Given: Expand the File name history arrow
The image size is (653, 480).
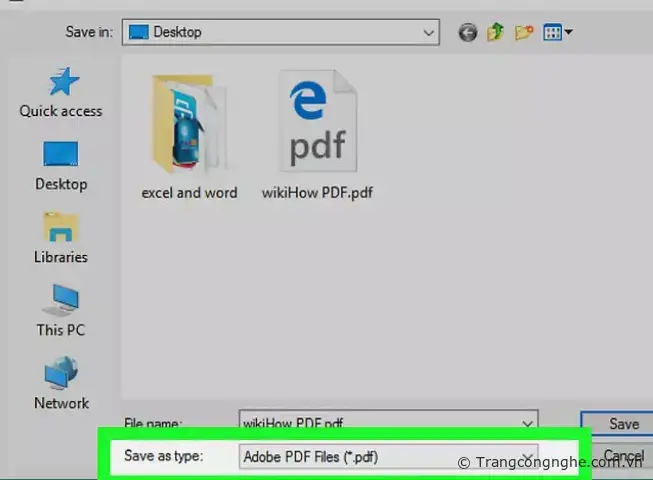Looking at the screenshot, I should click(528, 423).
